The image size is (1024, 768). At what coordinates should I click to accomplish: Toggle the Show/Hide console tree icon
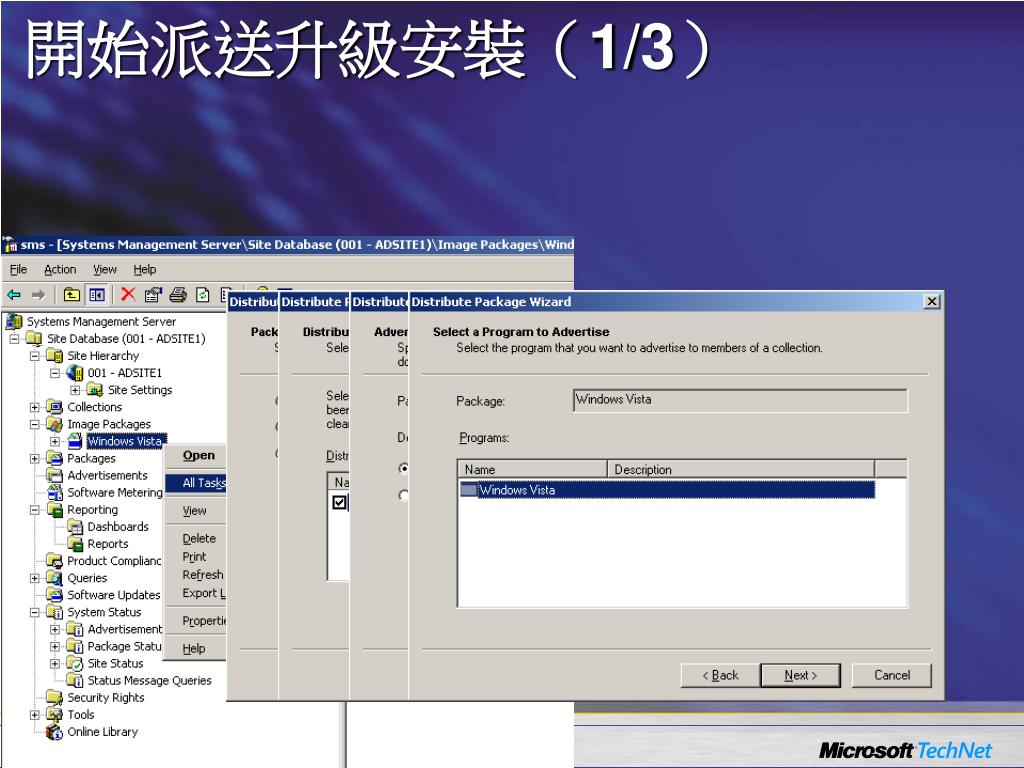[97, 295]
